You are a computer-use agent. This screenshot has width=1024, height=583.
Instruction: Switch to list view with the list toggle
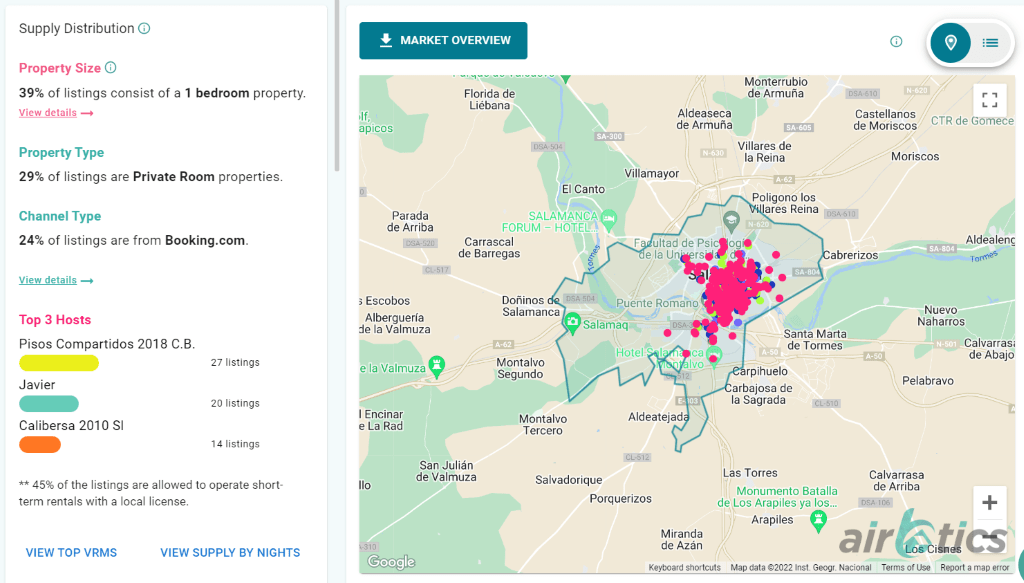pyautogui.click(x=990, y=43)
